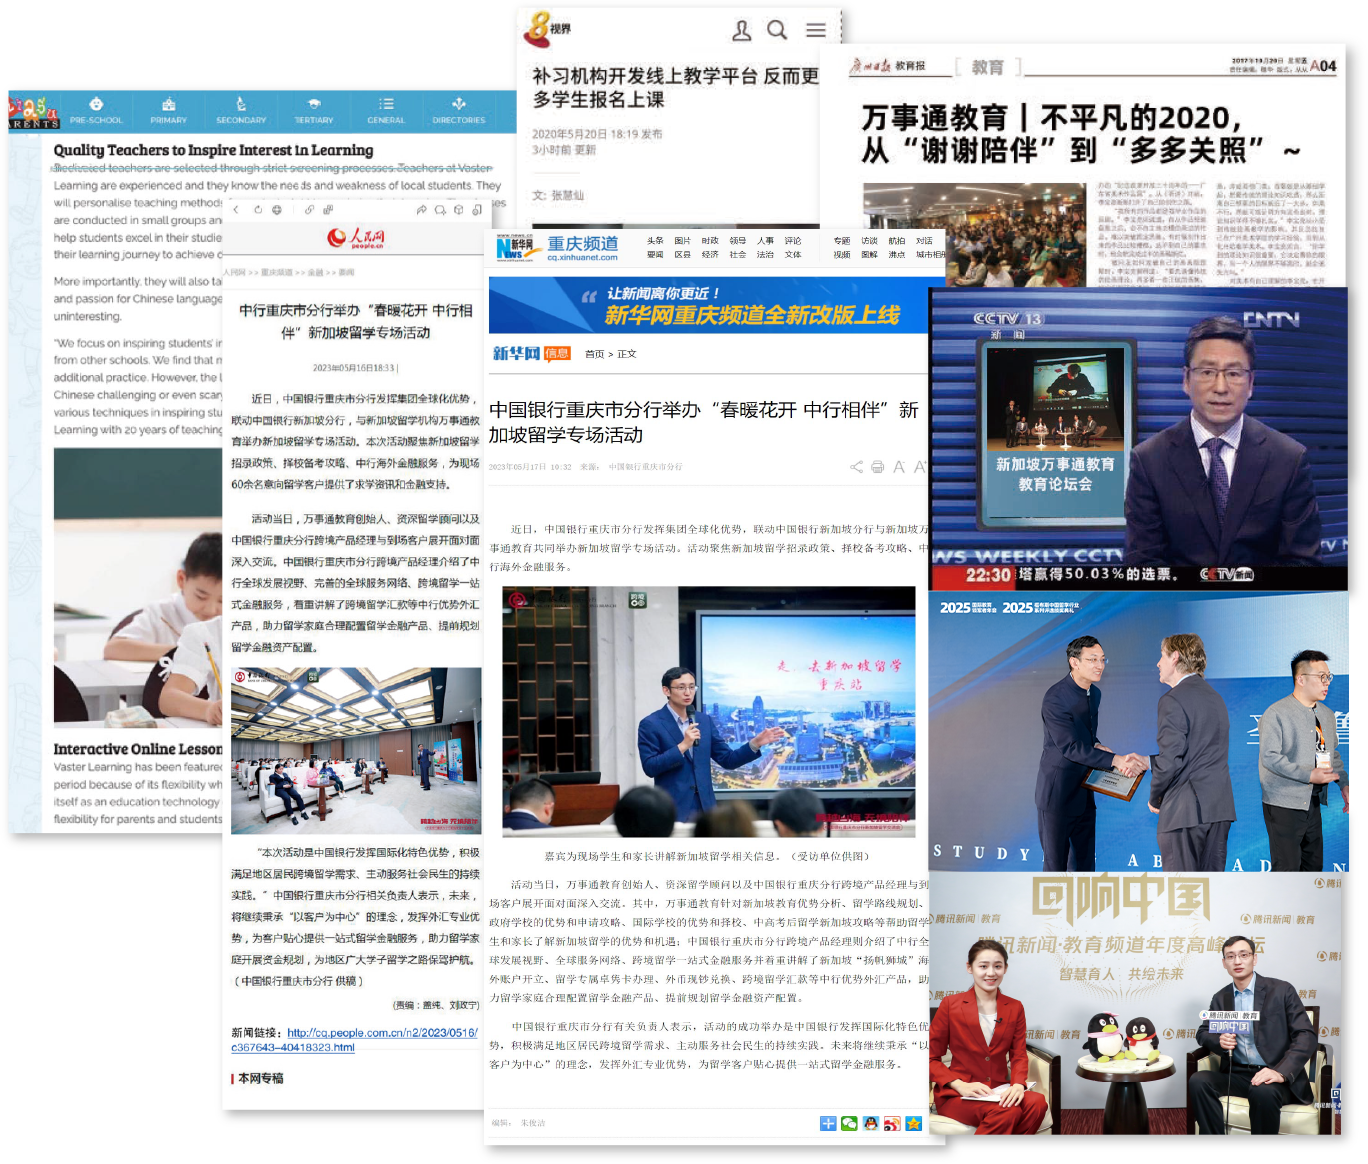Open the PRE-SCHOOL menu on the parents site
Image resolution: width=1368 pixels, height=1164 pixels.
(96, 111)
